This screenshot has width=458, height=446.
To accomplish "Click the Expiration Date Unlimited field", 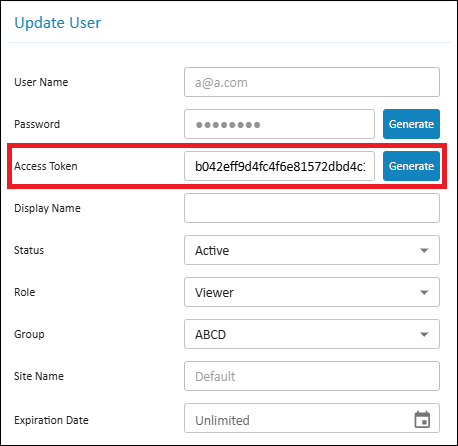I will [x=312, y=418].
